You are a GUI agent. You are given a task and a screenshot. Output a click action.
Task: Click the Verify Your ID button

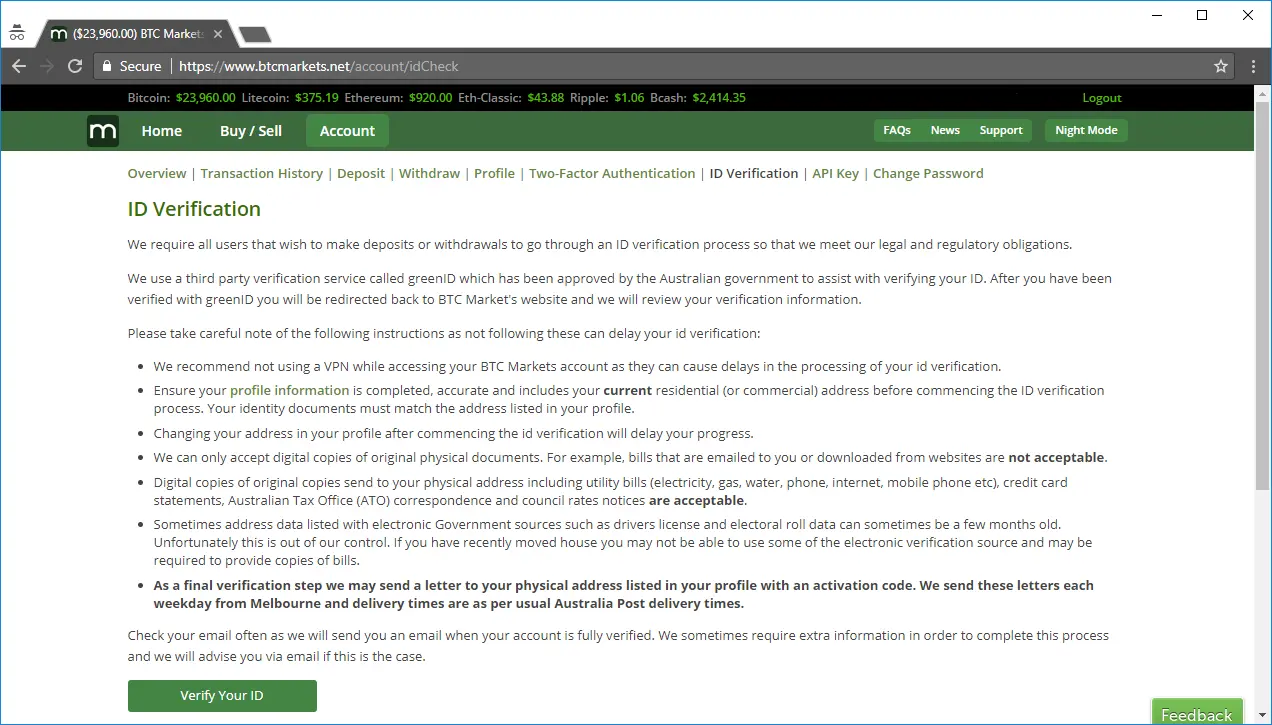click(x=222, y=696)
